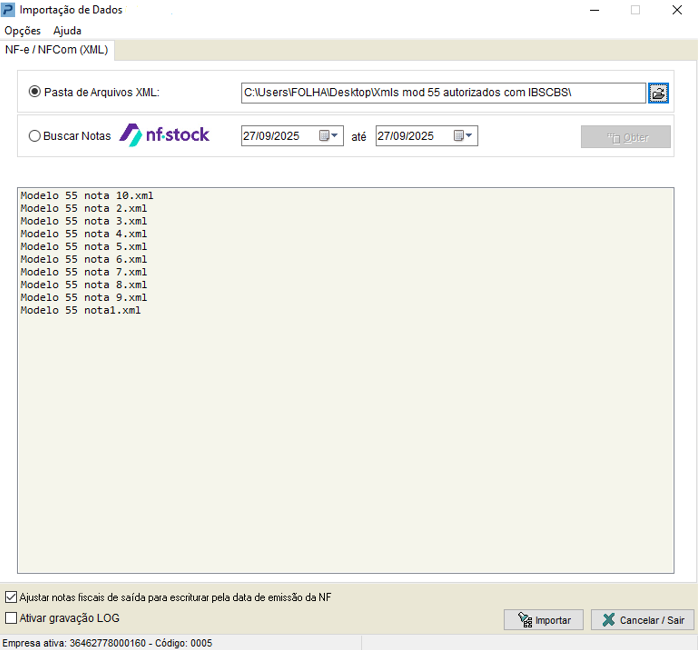
Task: Click the nf-stock logo
Action: pyautogui.click(x=164, y=135)
